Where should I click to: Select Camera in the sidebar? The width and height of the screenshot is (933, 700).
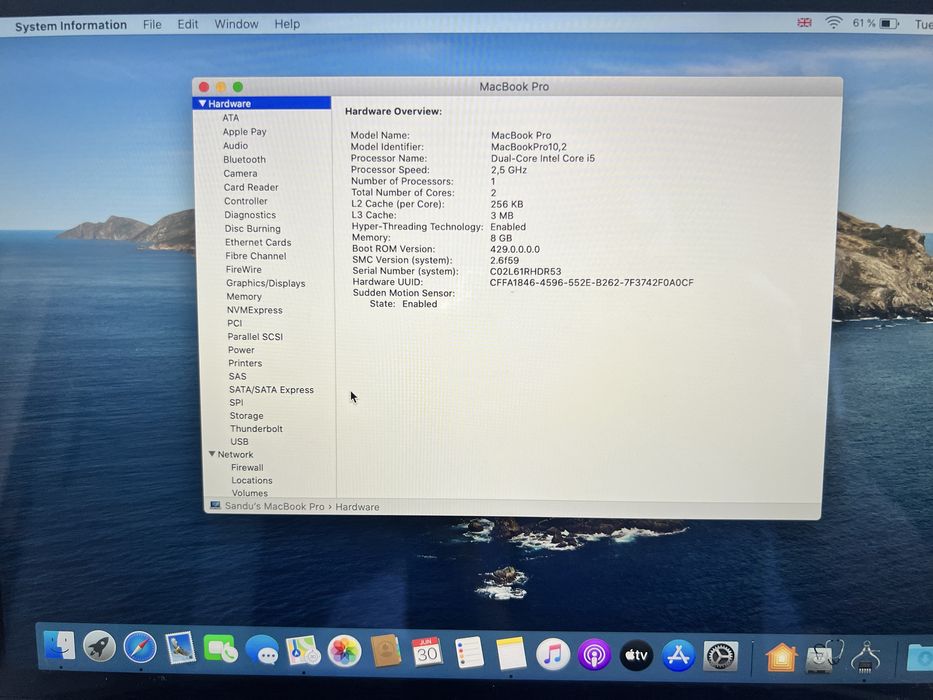pos(240,173)
